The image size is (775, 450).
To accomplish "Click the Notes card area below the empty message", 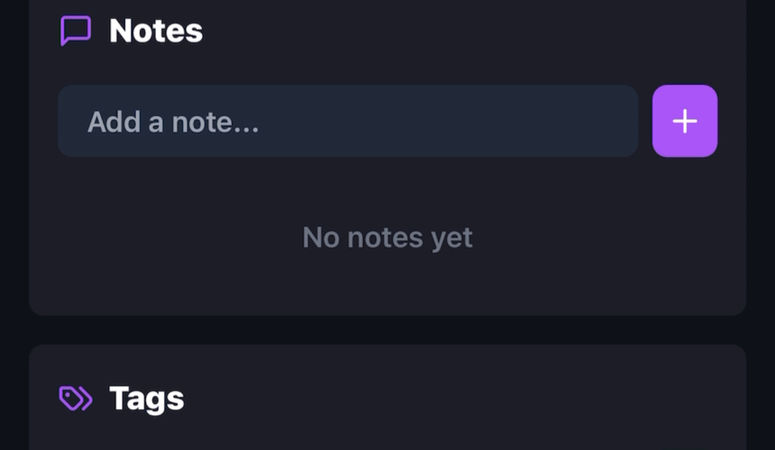I will (x=388, y=284).
